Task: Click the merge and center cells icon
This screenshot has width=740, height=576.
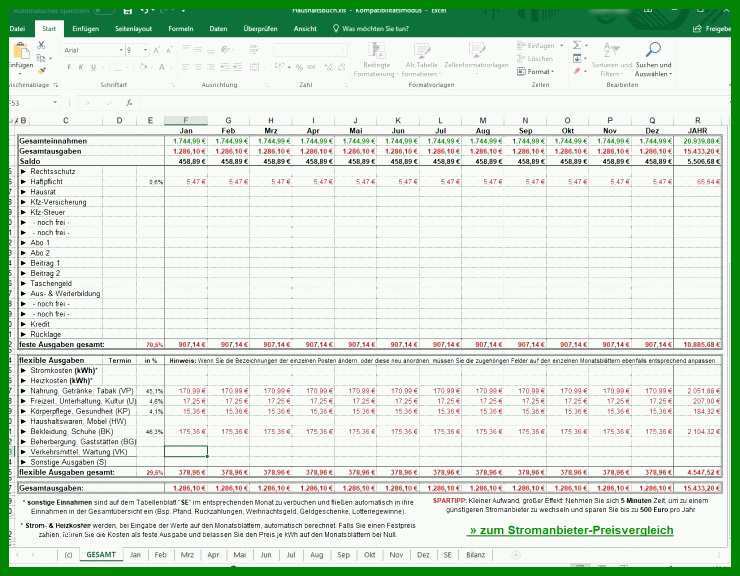Action: coord(254,68)
